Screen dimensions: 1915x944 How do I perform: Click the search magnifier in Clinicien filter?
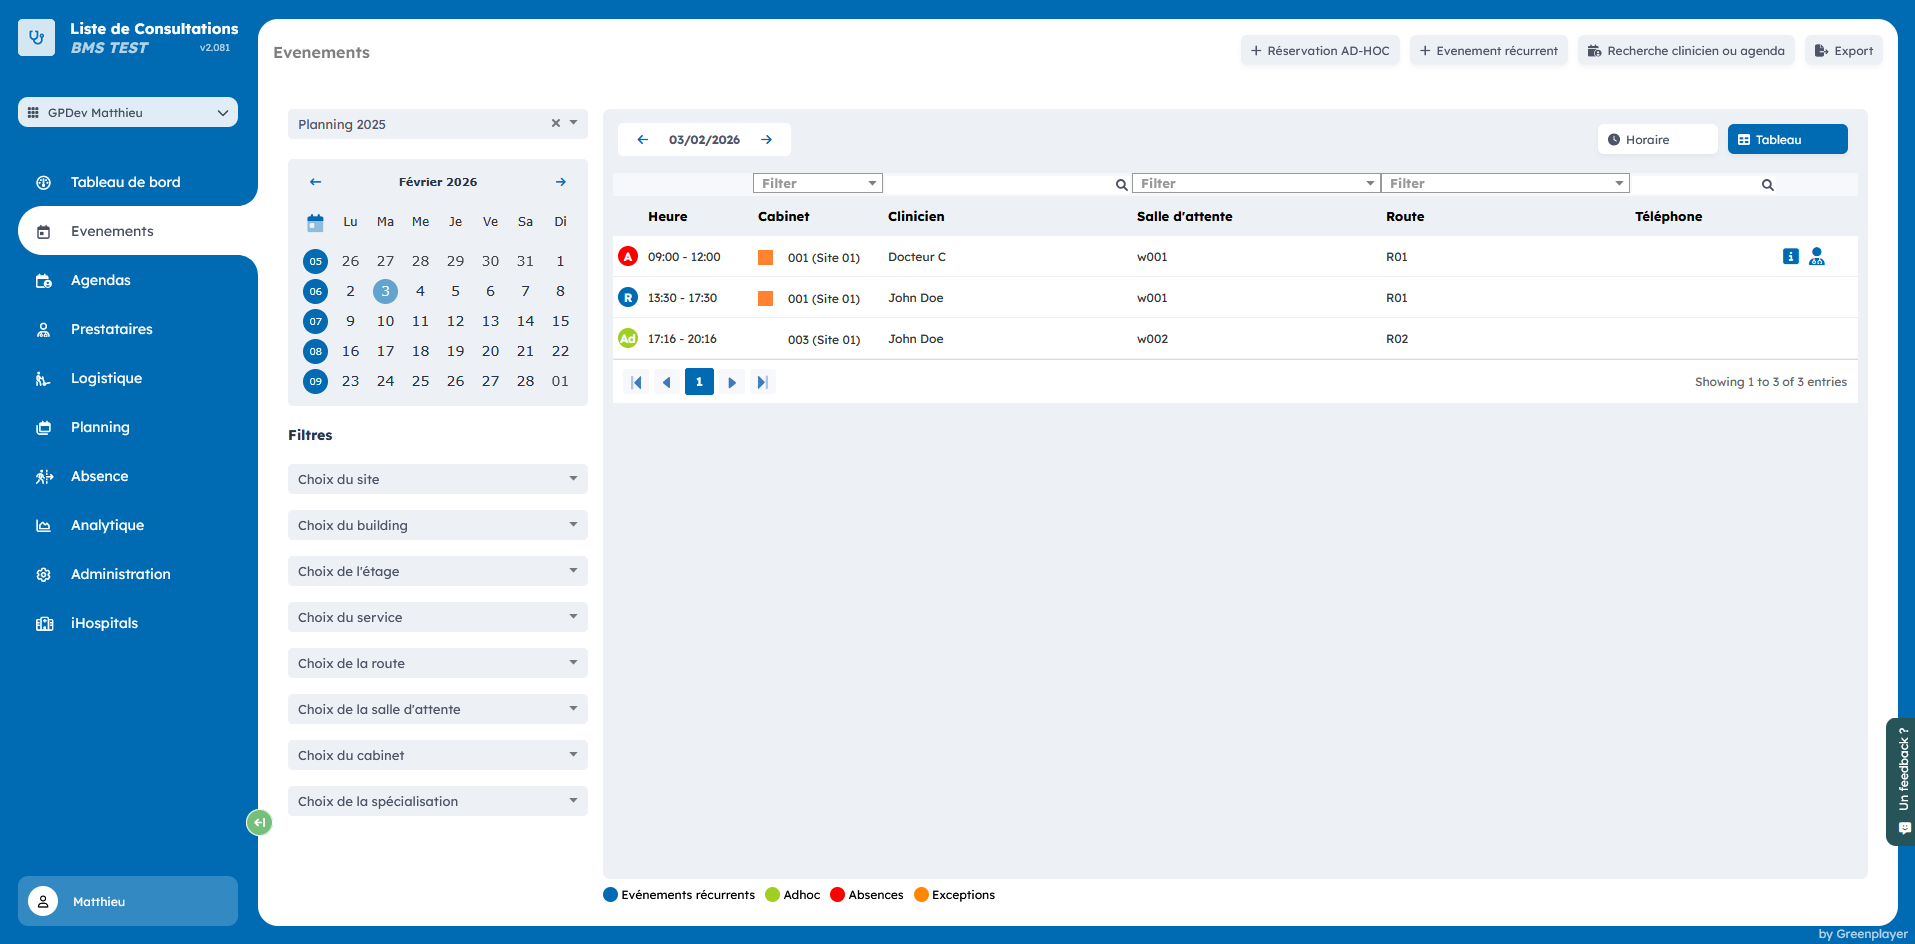pyautogui.click(x=1121, y=185)
